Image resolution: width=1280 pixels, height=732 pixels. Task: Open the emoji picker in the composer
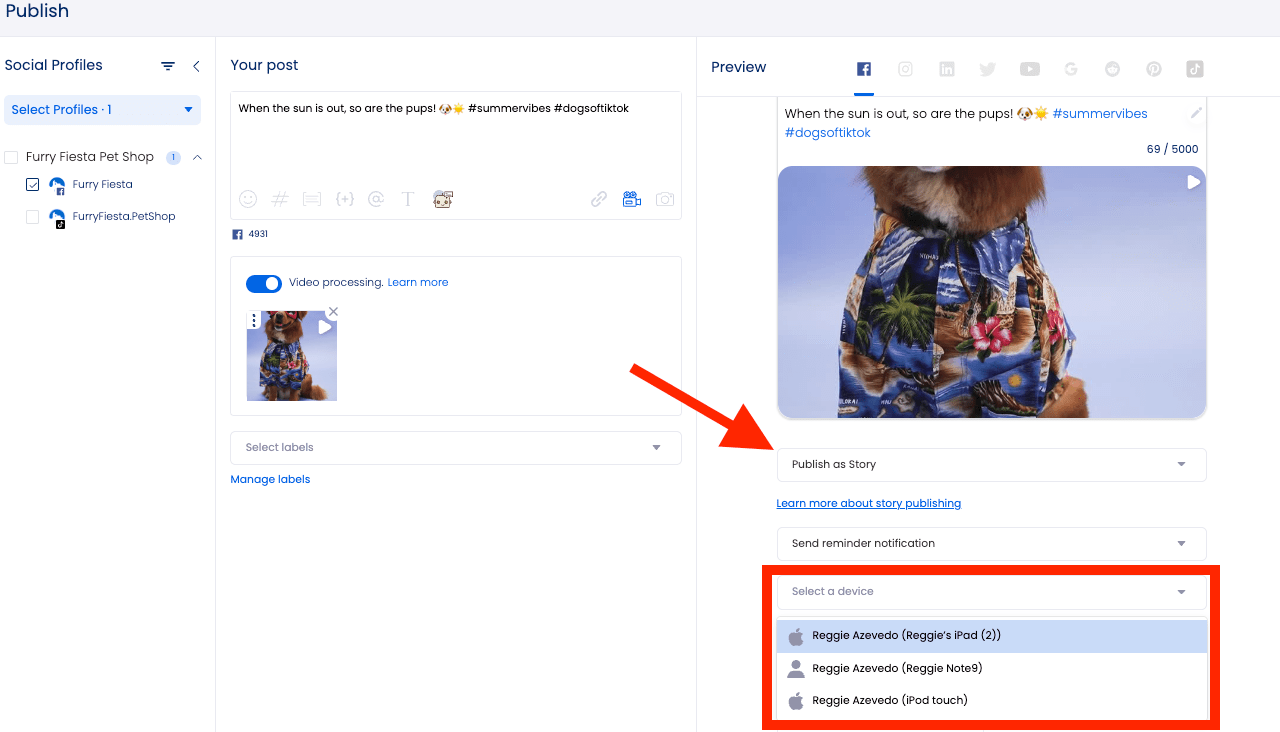248,199
